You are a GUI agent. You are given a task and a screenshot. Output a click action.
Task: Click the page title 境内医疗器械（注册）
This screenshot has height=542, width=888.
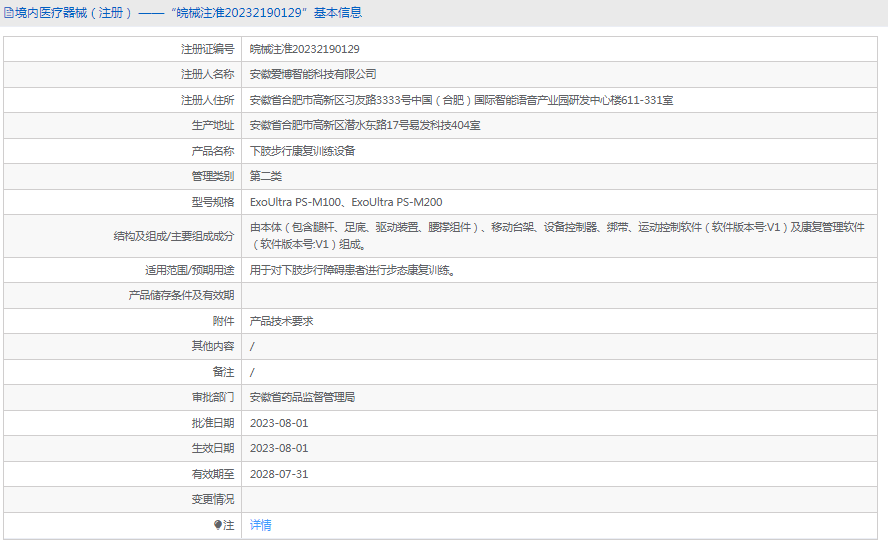pos(73,13)
